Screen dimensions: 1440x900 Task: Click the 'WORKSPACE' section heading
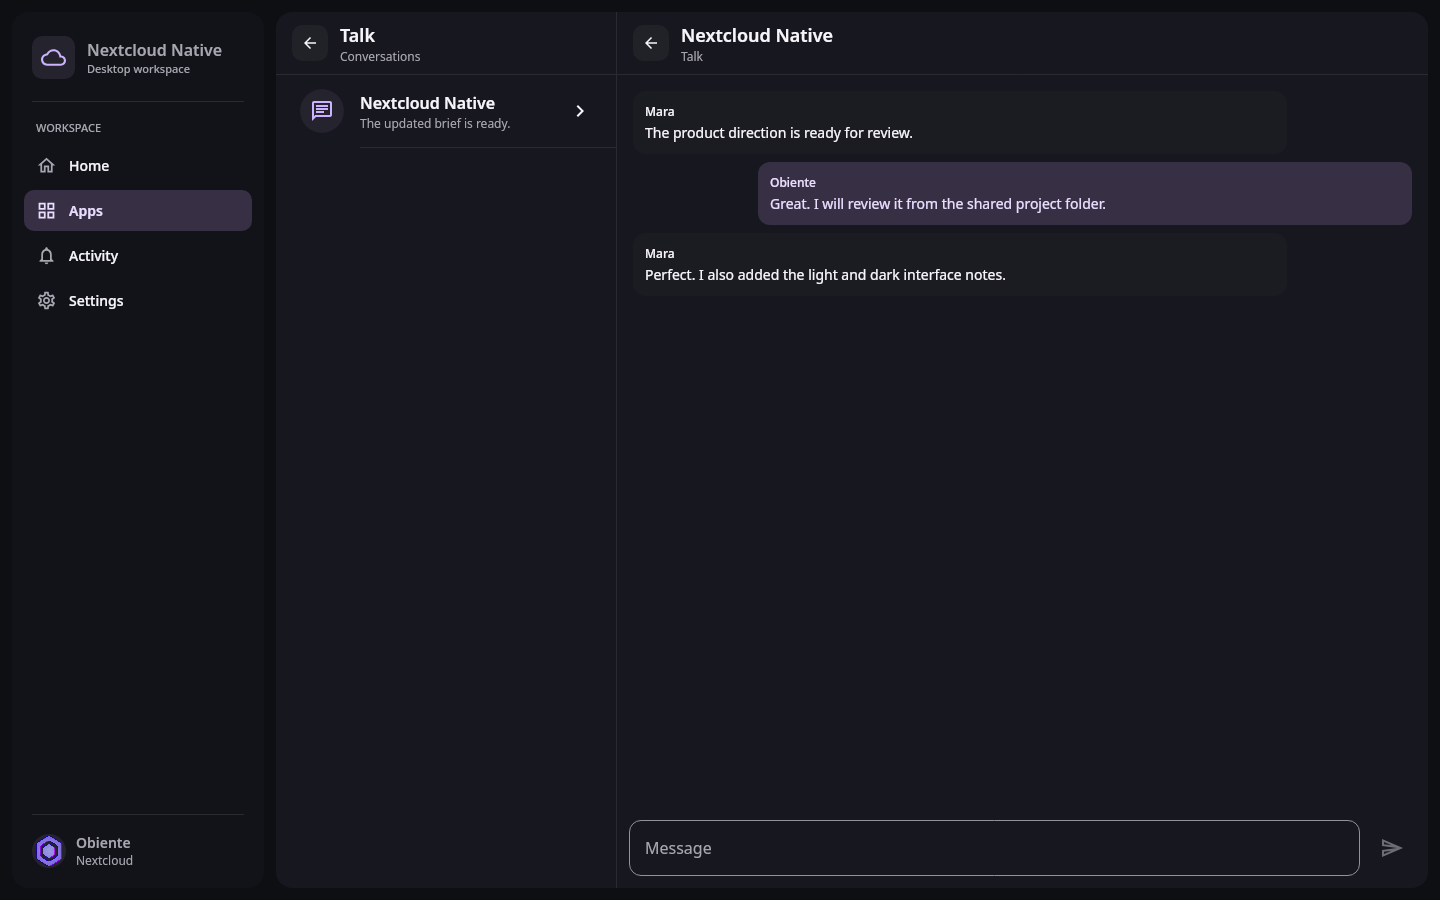68,128
